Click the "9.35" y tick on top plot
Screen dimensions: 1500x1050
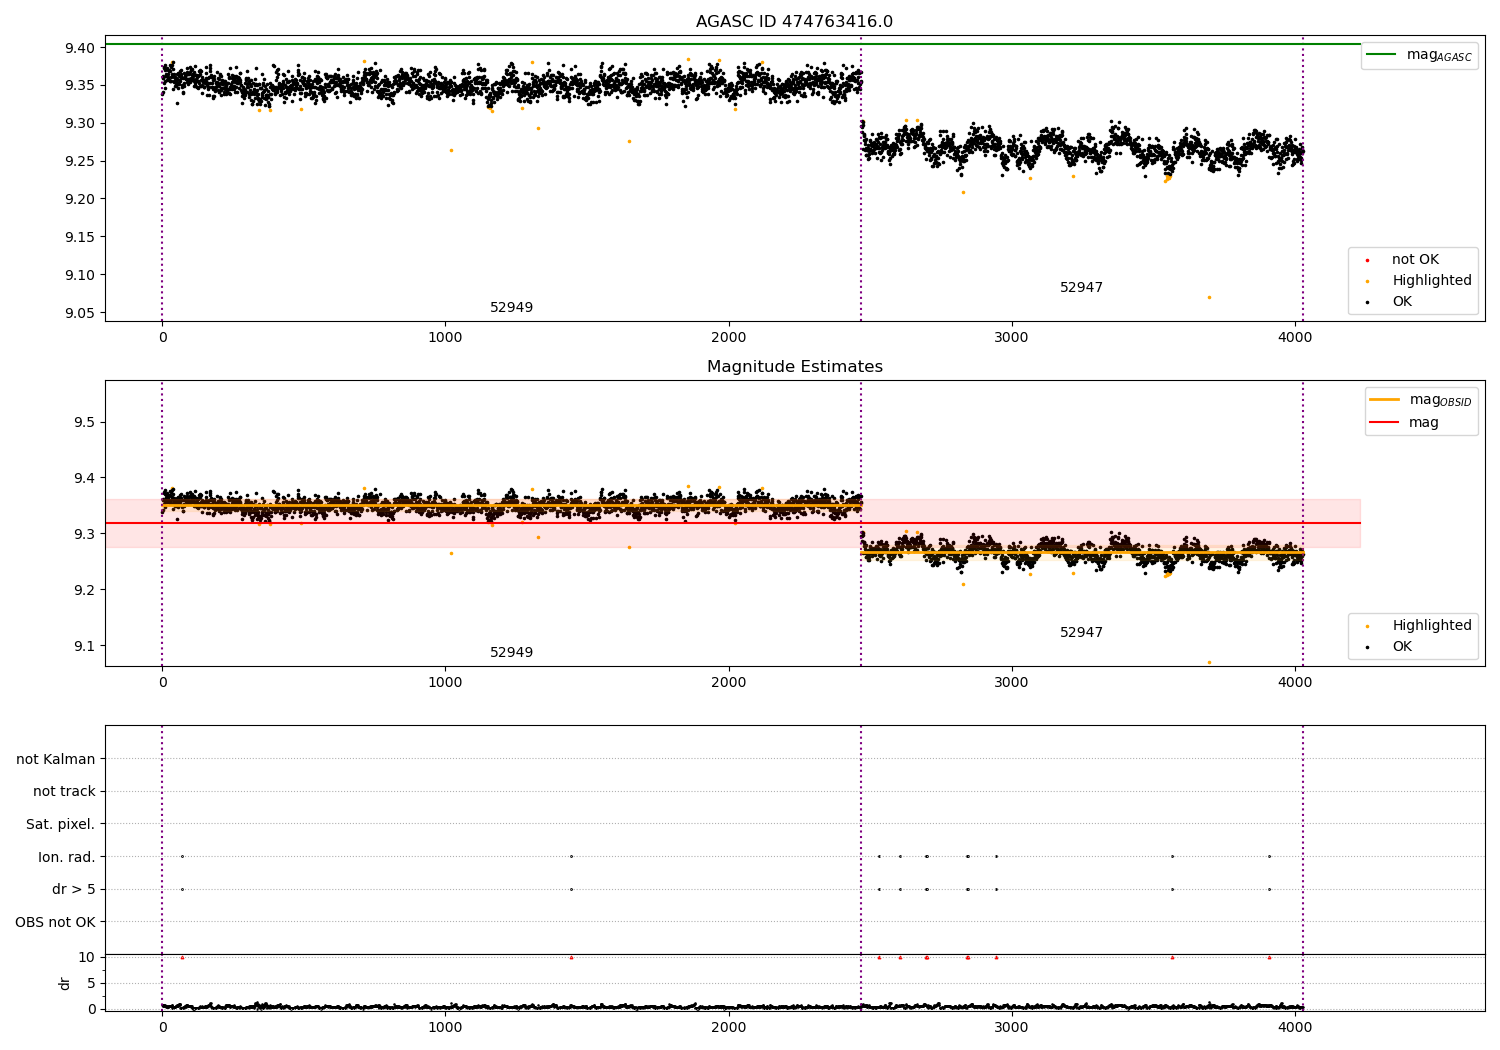point(80,86)
